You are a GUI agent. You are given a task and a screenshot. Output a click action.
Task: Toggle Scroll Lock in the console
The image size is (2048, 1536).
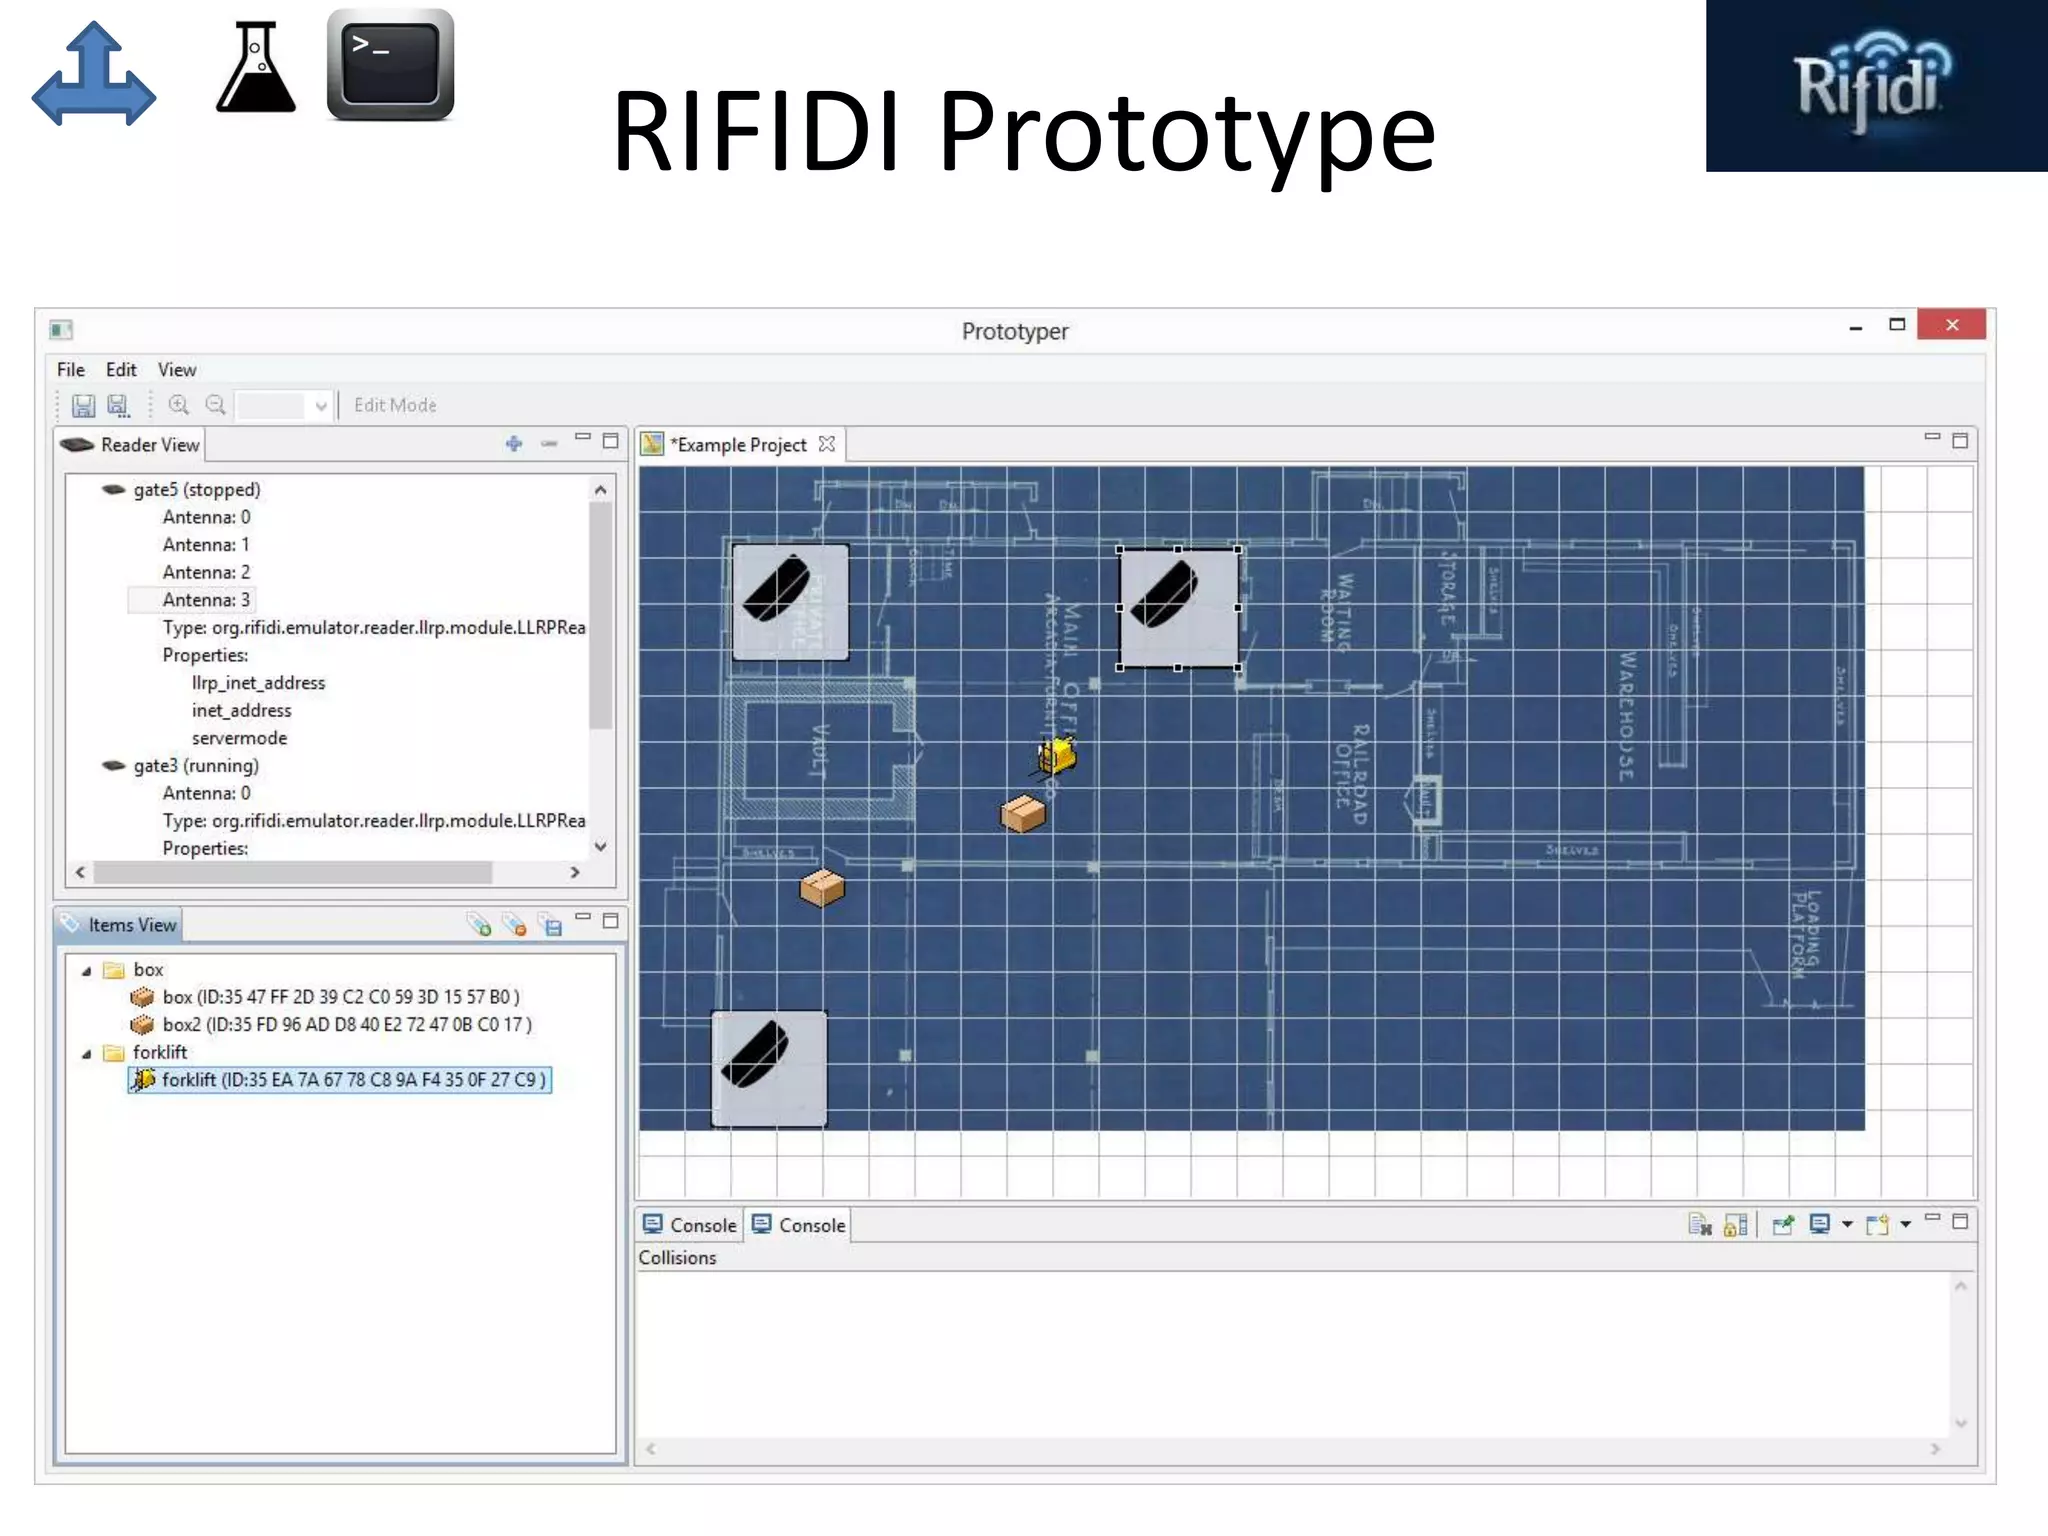[x=1736, y=1224]
